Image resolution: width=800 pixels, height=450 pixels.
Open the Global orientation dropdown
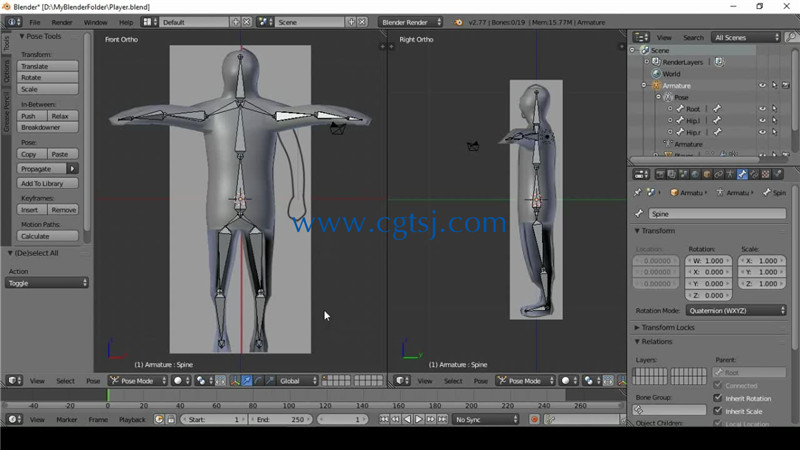298,381
